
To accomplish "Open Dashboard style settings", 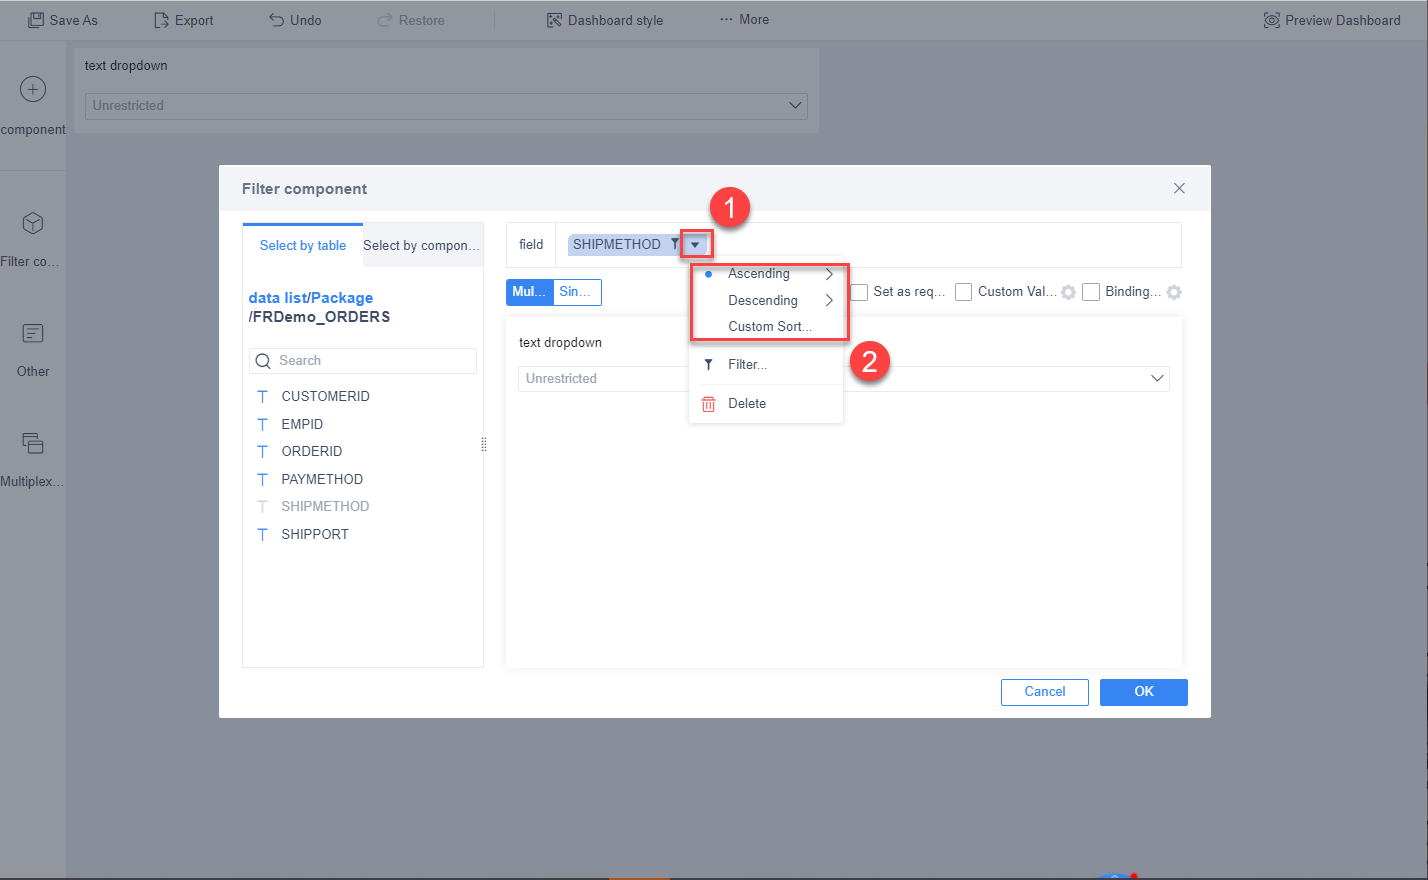I will click(605, 20).
